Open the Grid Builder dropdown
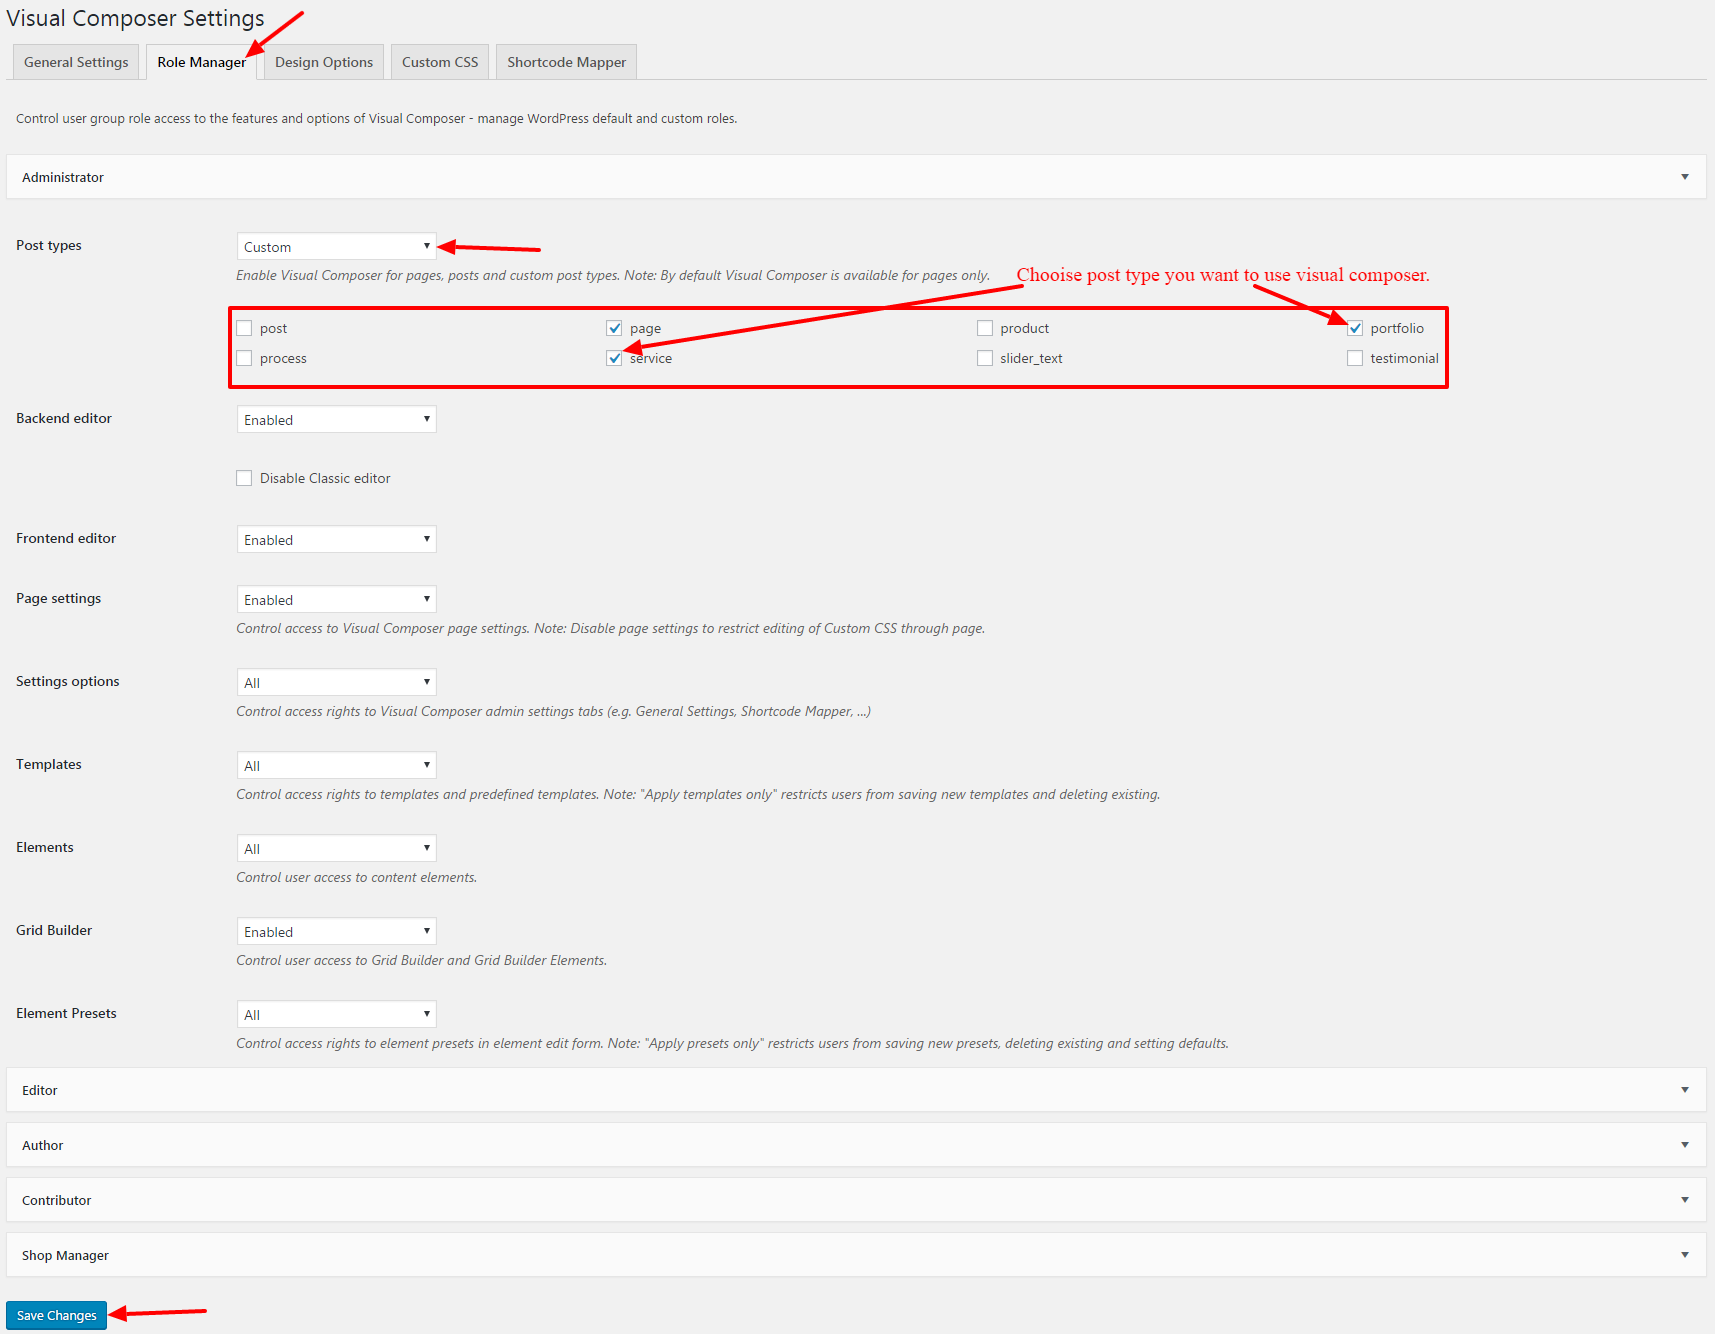Image resolution: width=1715 pixels, height=1334 pixels. 336,931
